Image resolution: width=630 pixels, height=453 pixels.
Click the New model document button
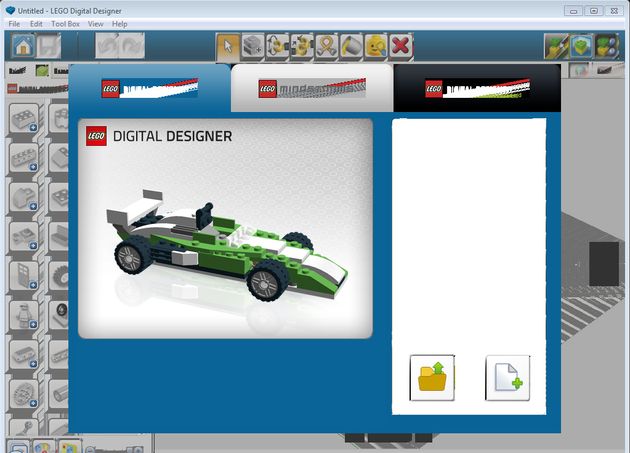click(x=508, y=378)
